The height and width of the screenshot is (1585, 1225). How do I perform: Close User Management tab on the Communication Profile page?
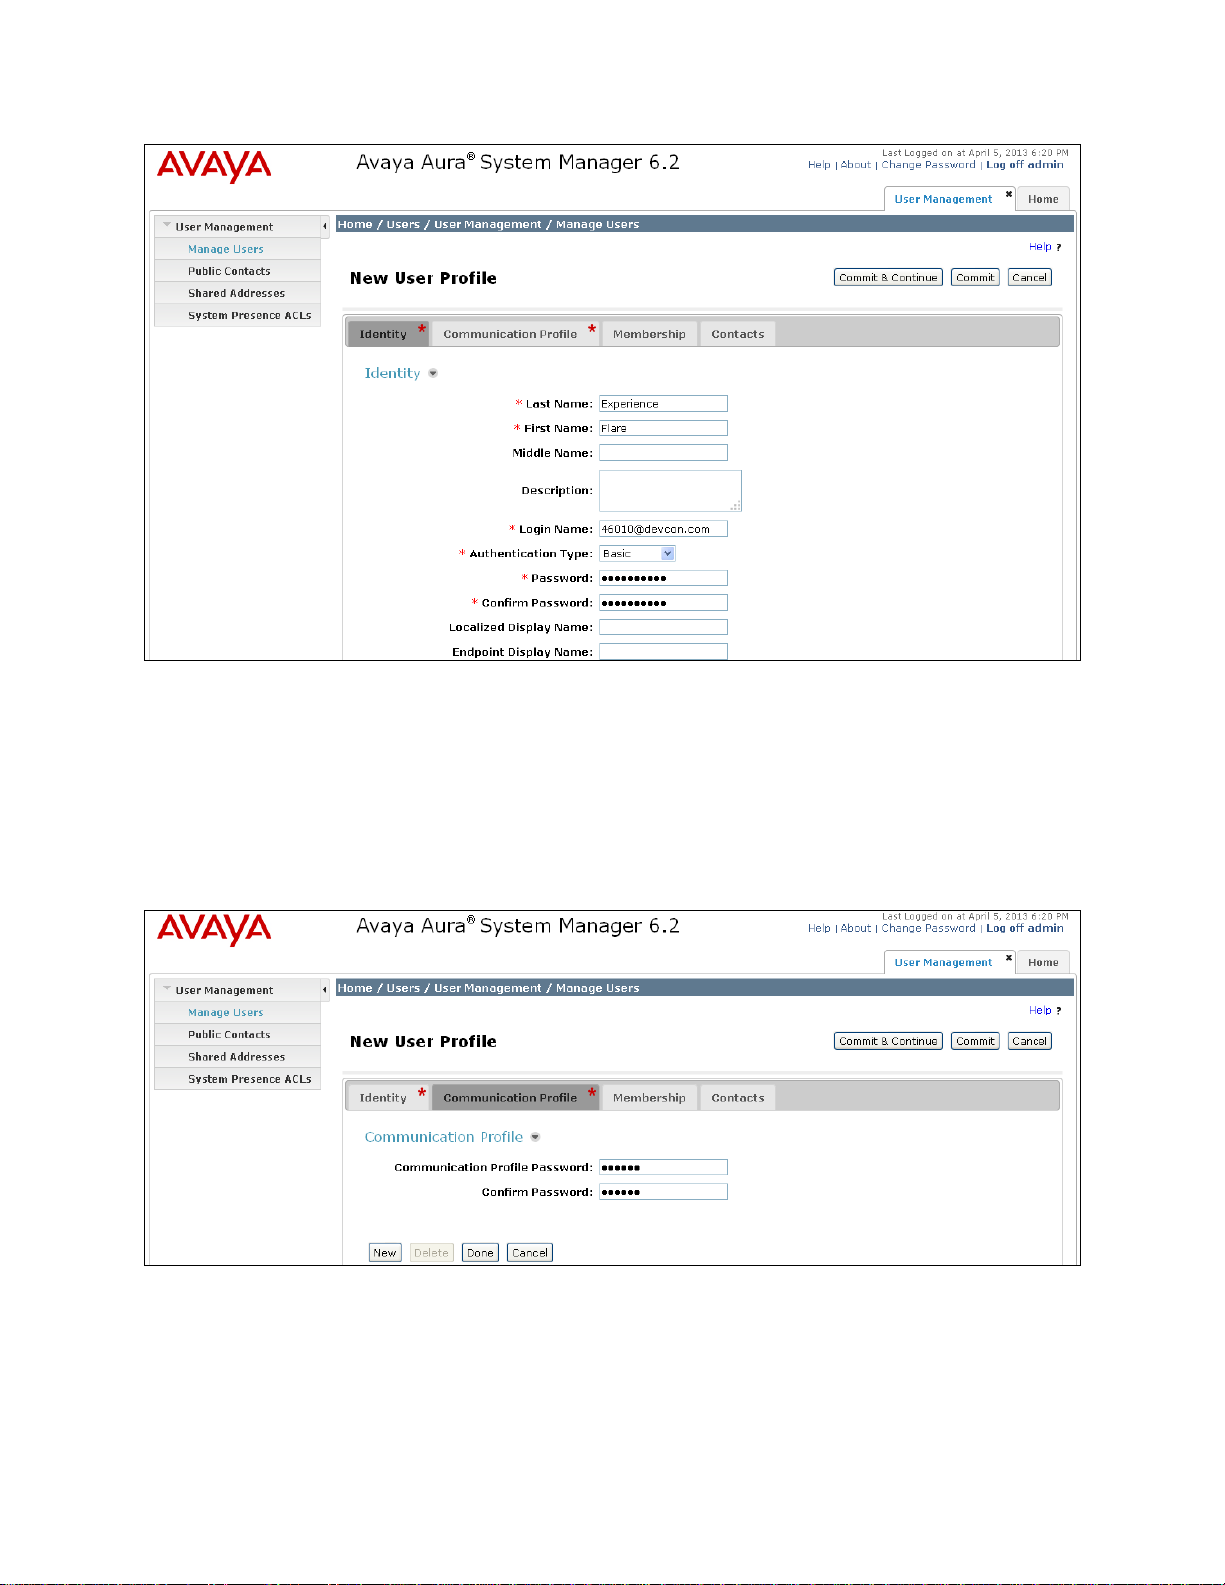pos(1009,958)
